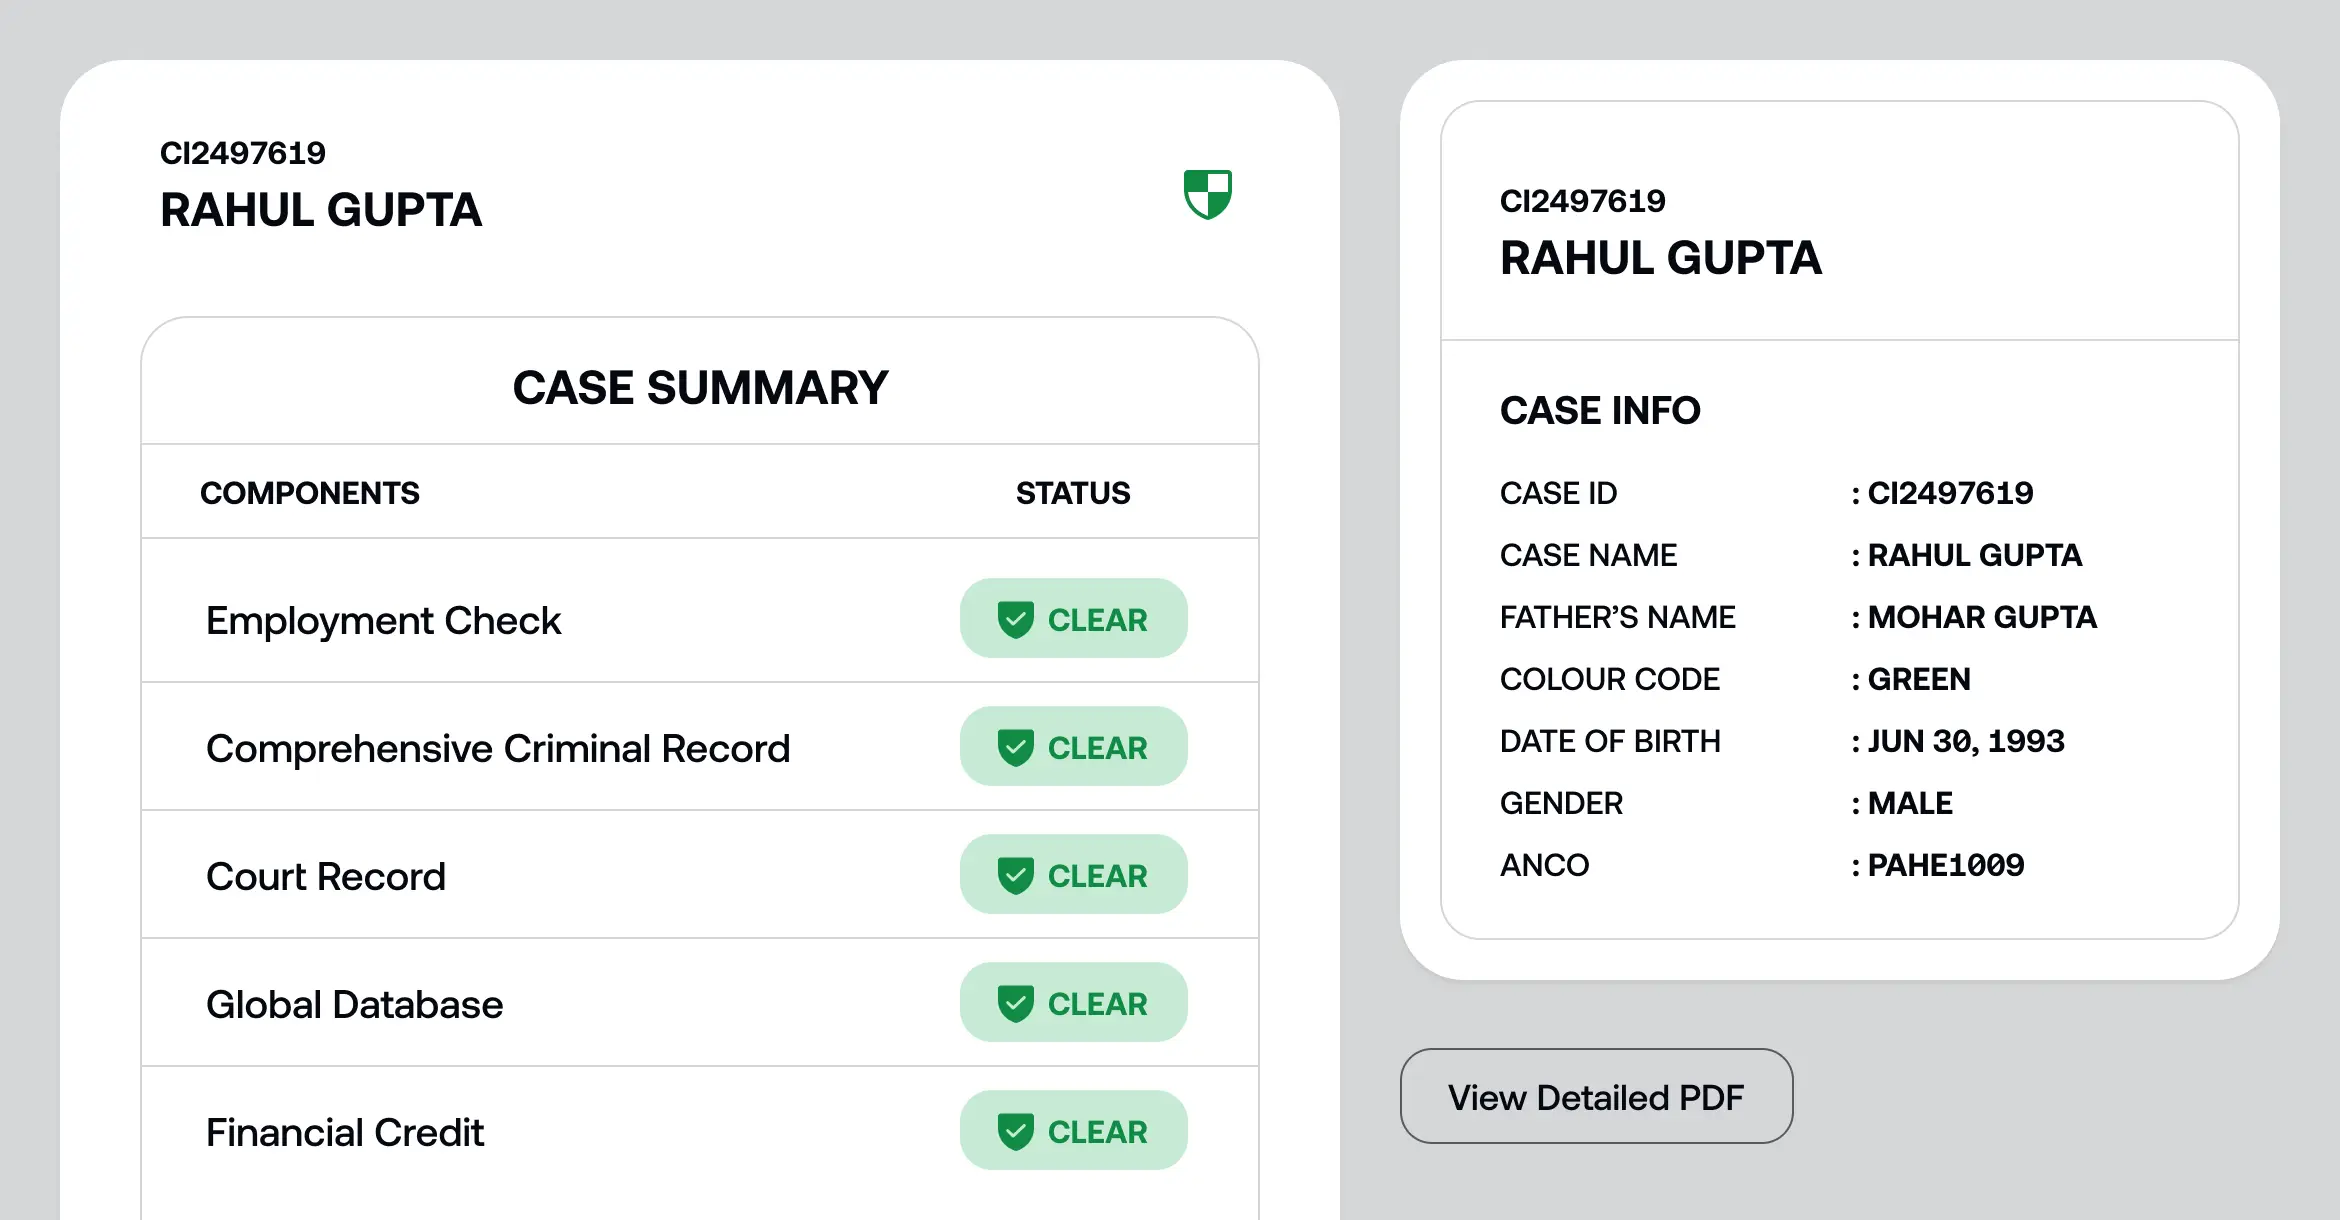Click the Employment Check component label

pyautogui.click(x=383, y=621)
